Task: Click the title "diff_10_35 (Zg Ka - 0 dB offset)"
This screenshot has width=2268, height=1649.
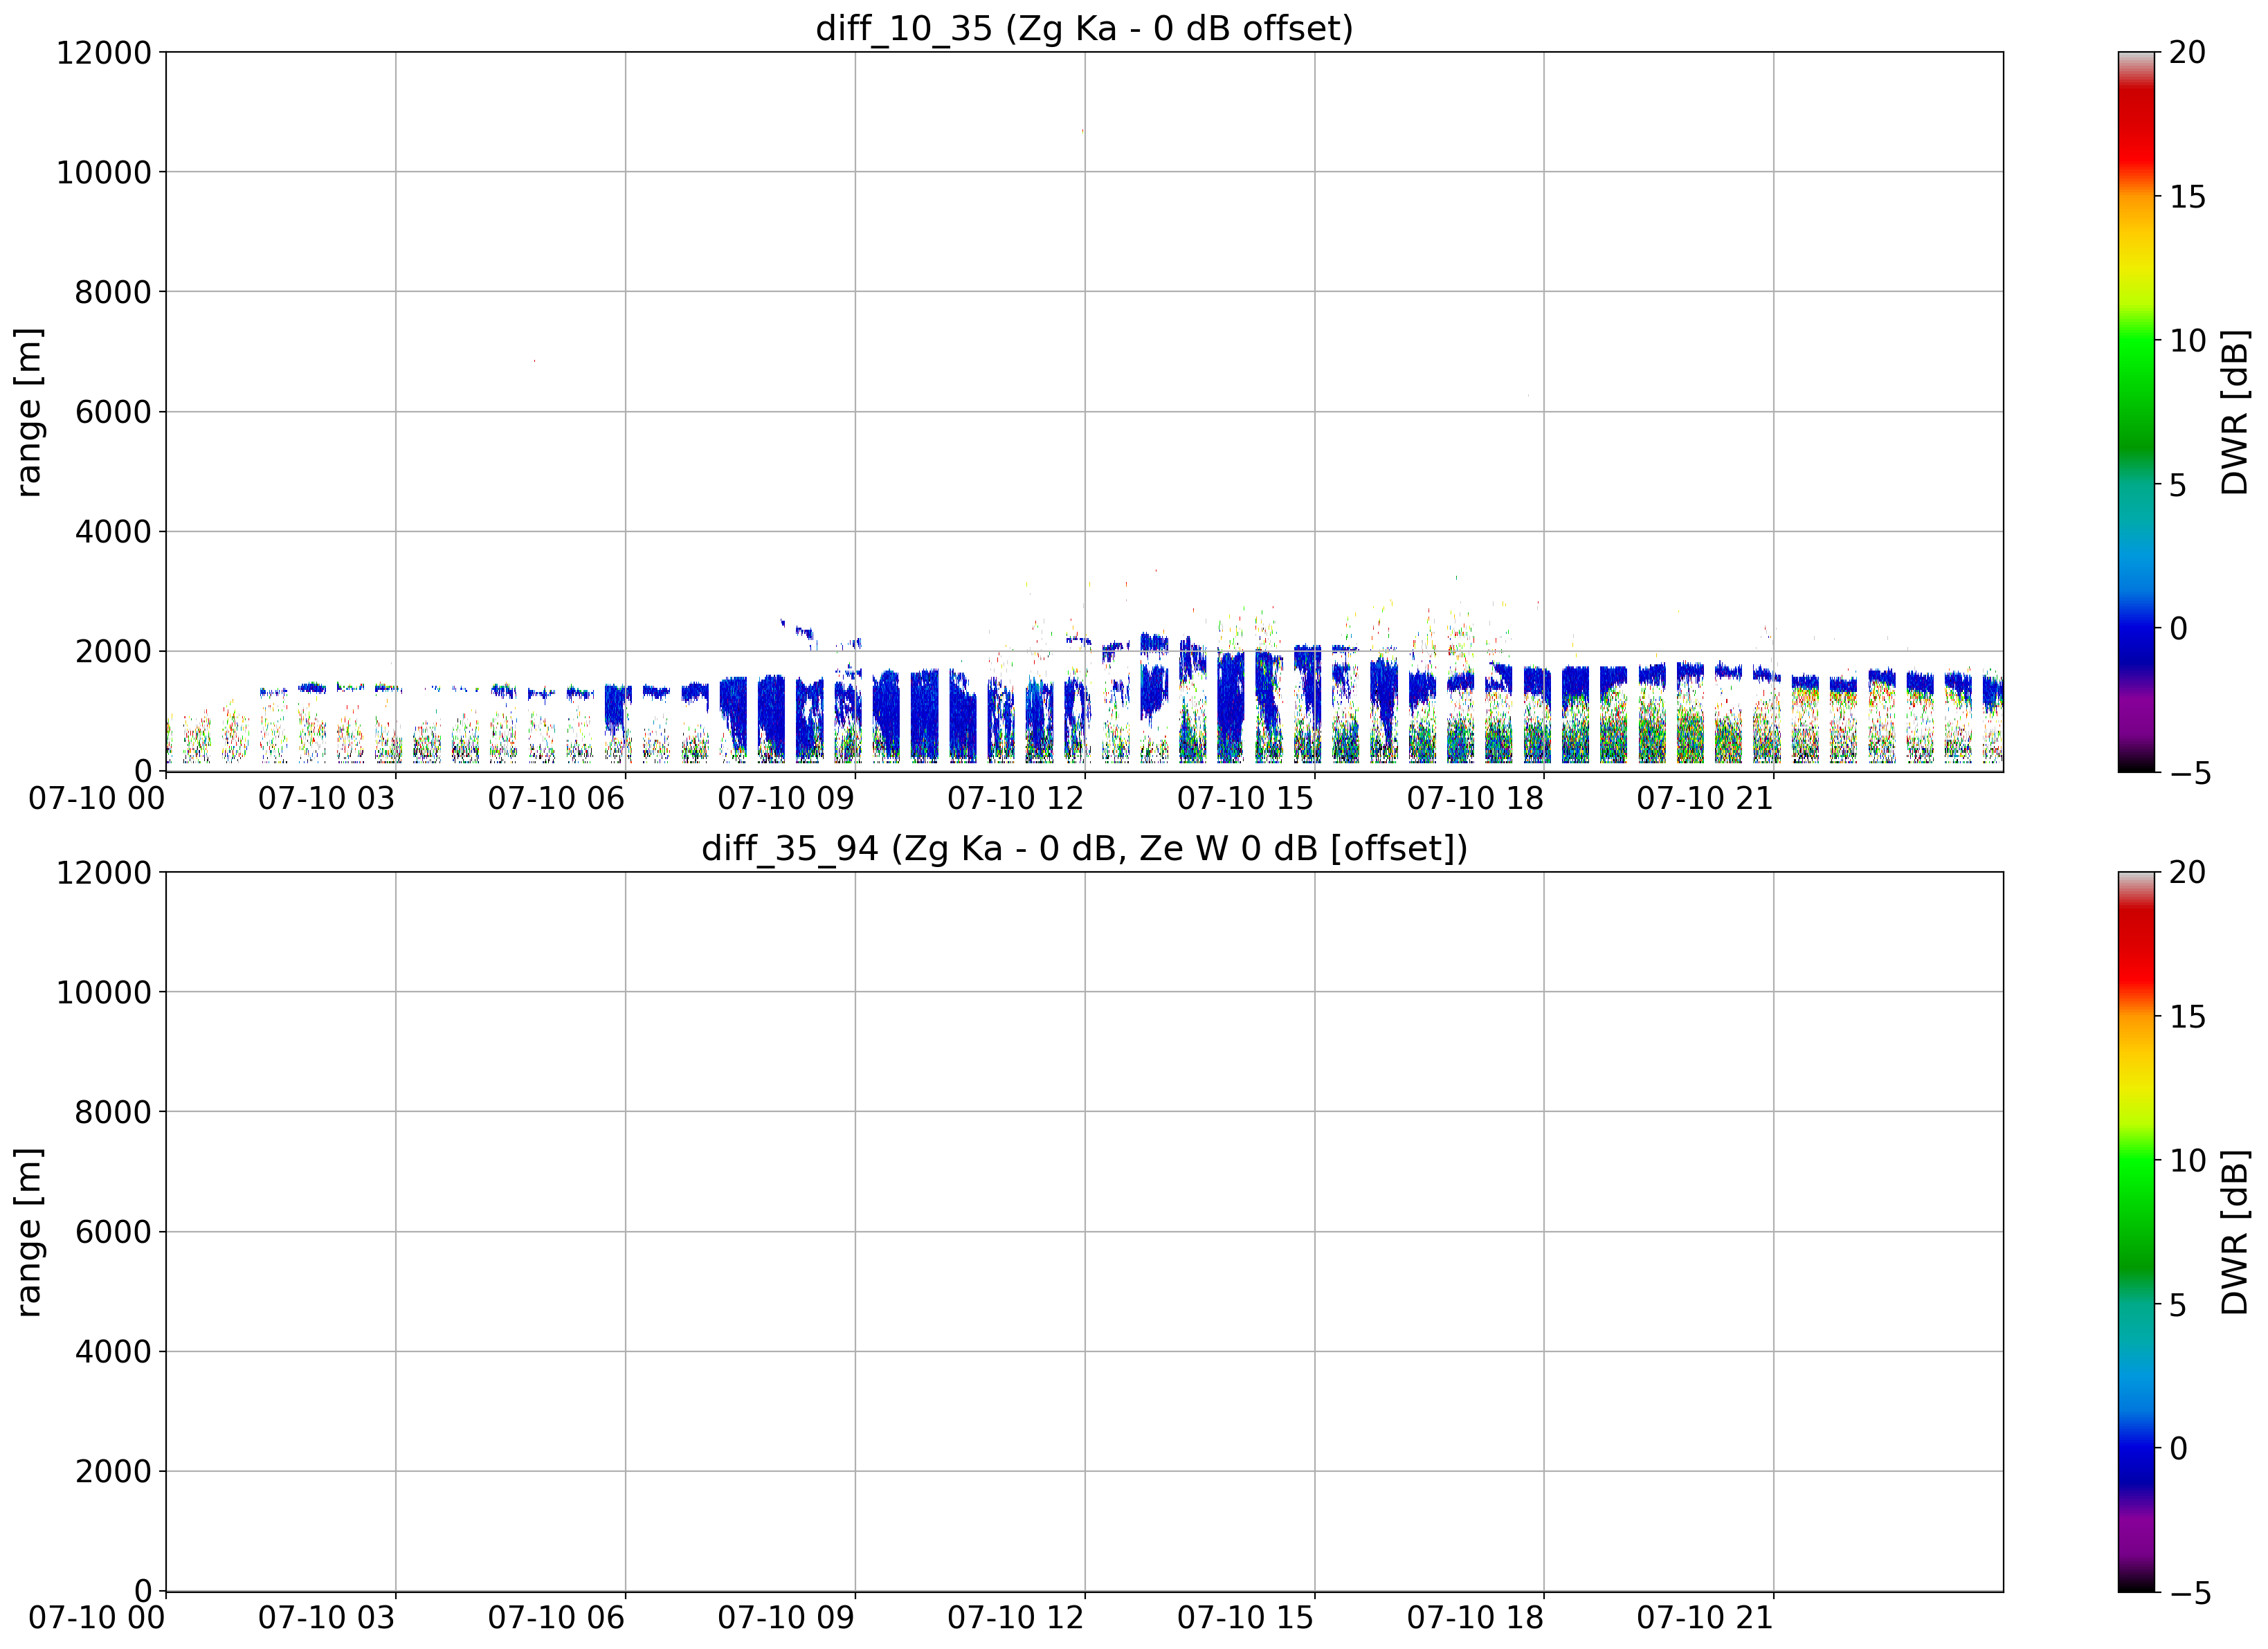Action: (1084, 28)
